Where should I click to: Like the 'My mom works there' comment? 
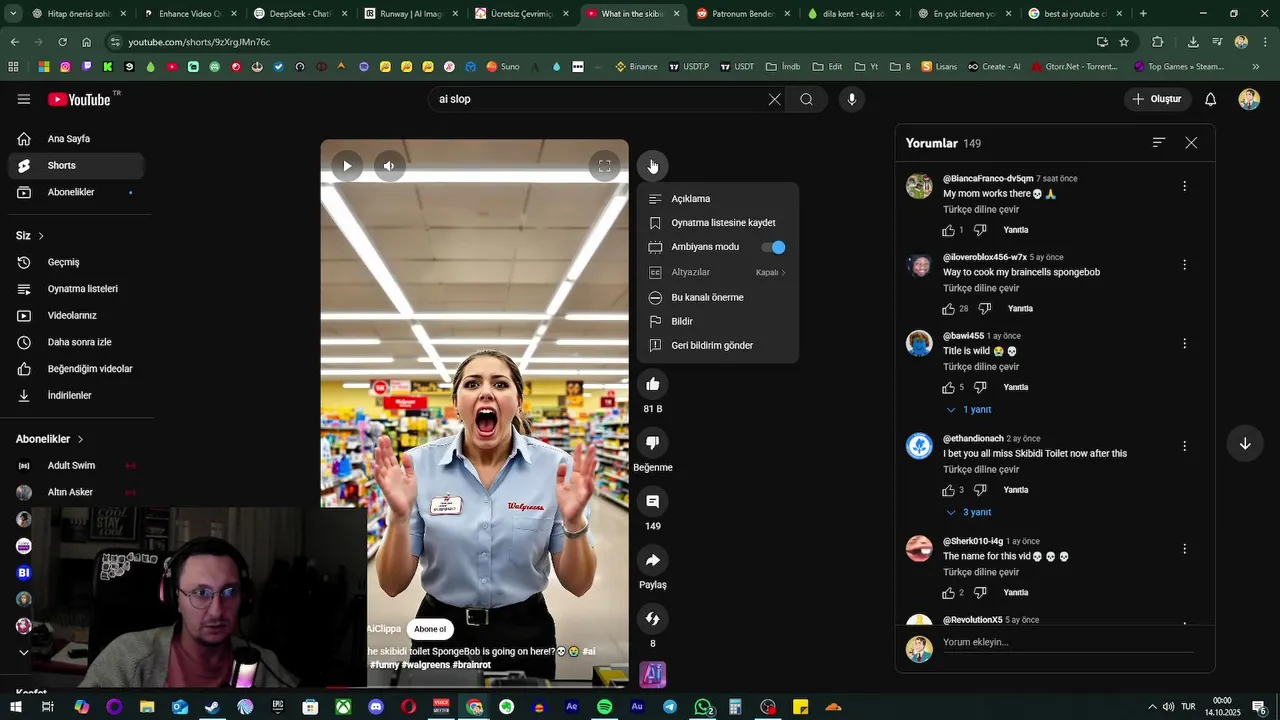[x=948, y=230]
